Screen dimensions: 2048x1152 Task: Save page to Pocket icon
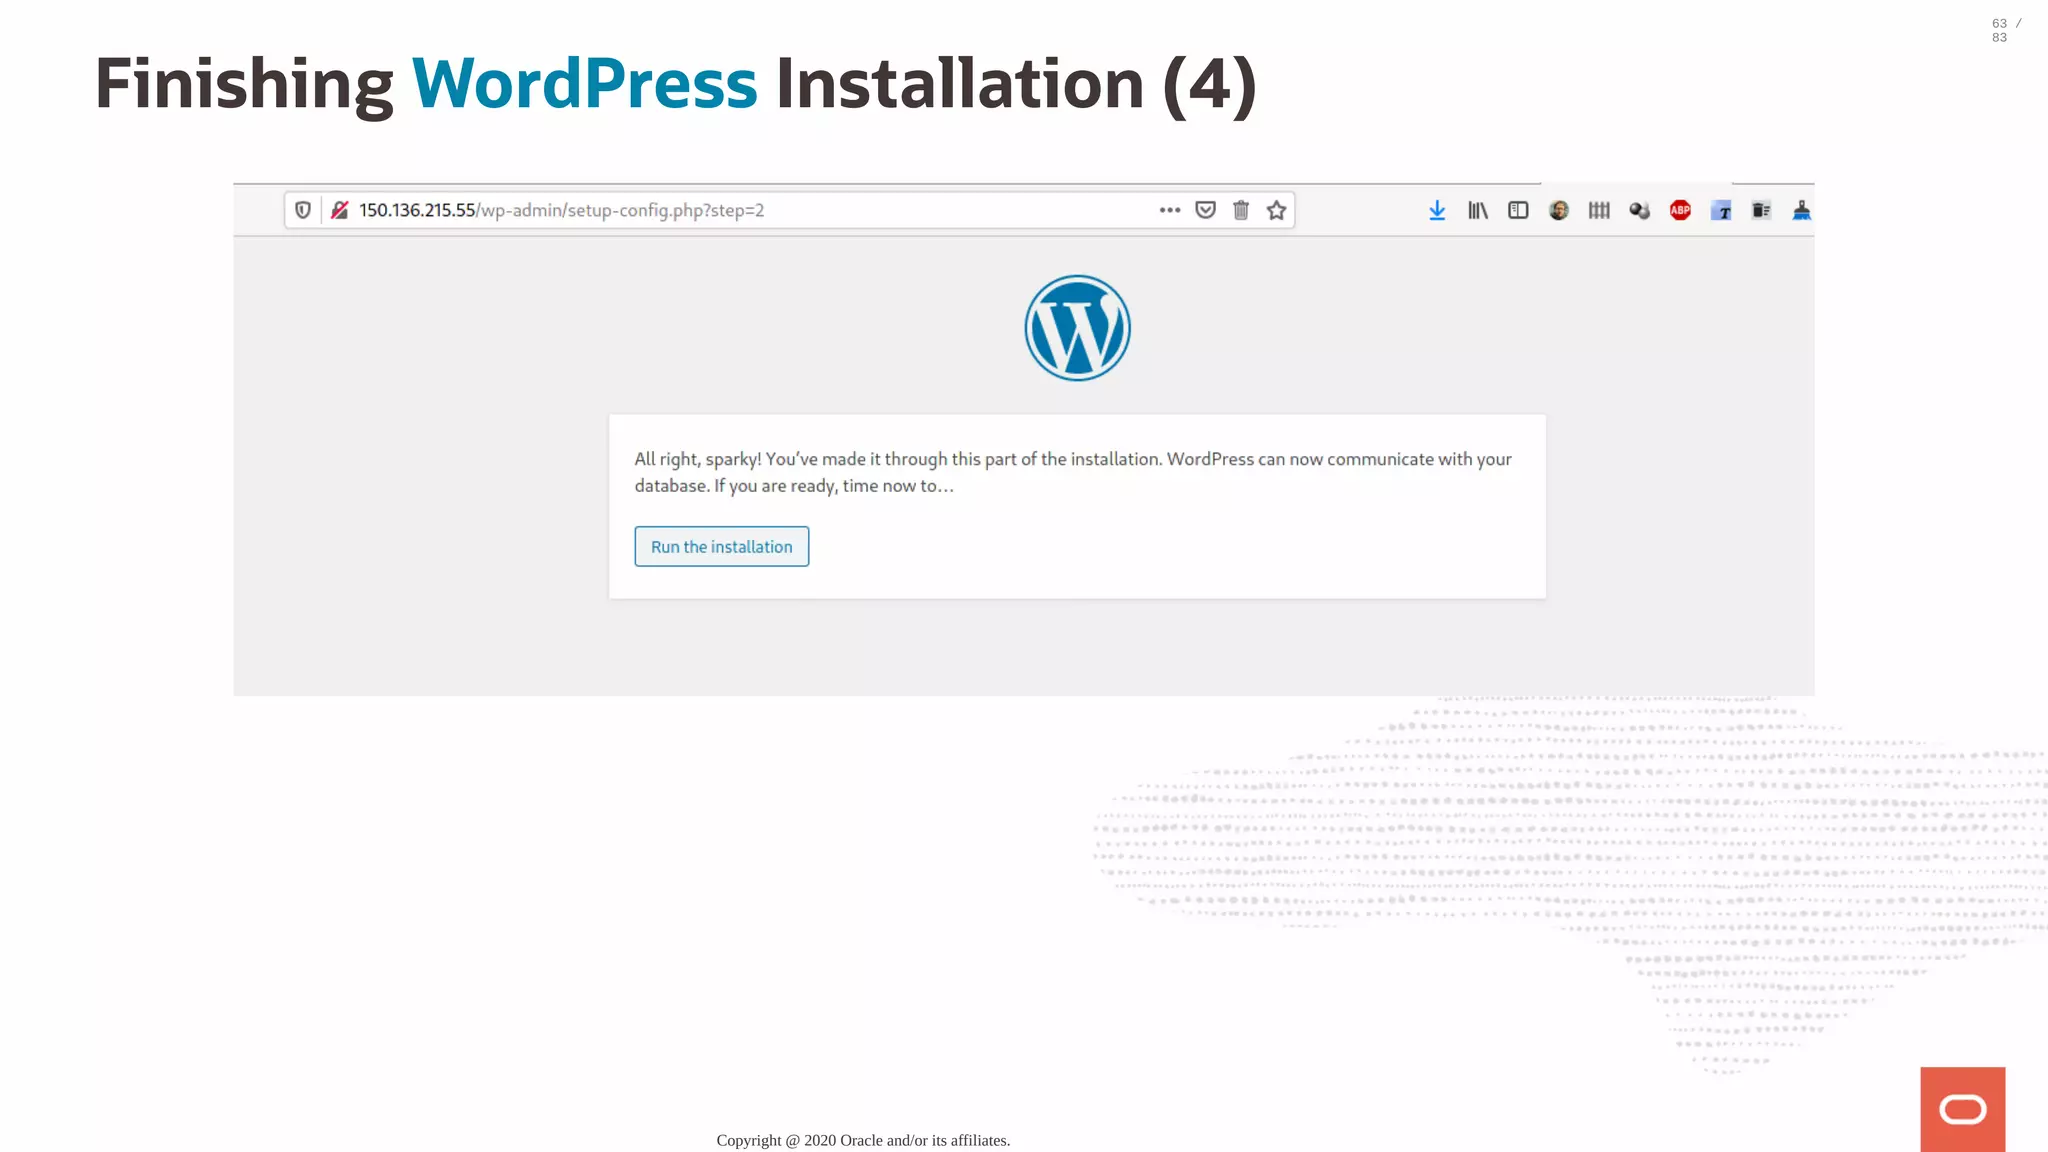point(1205,210)
